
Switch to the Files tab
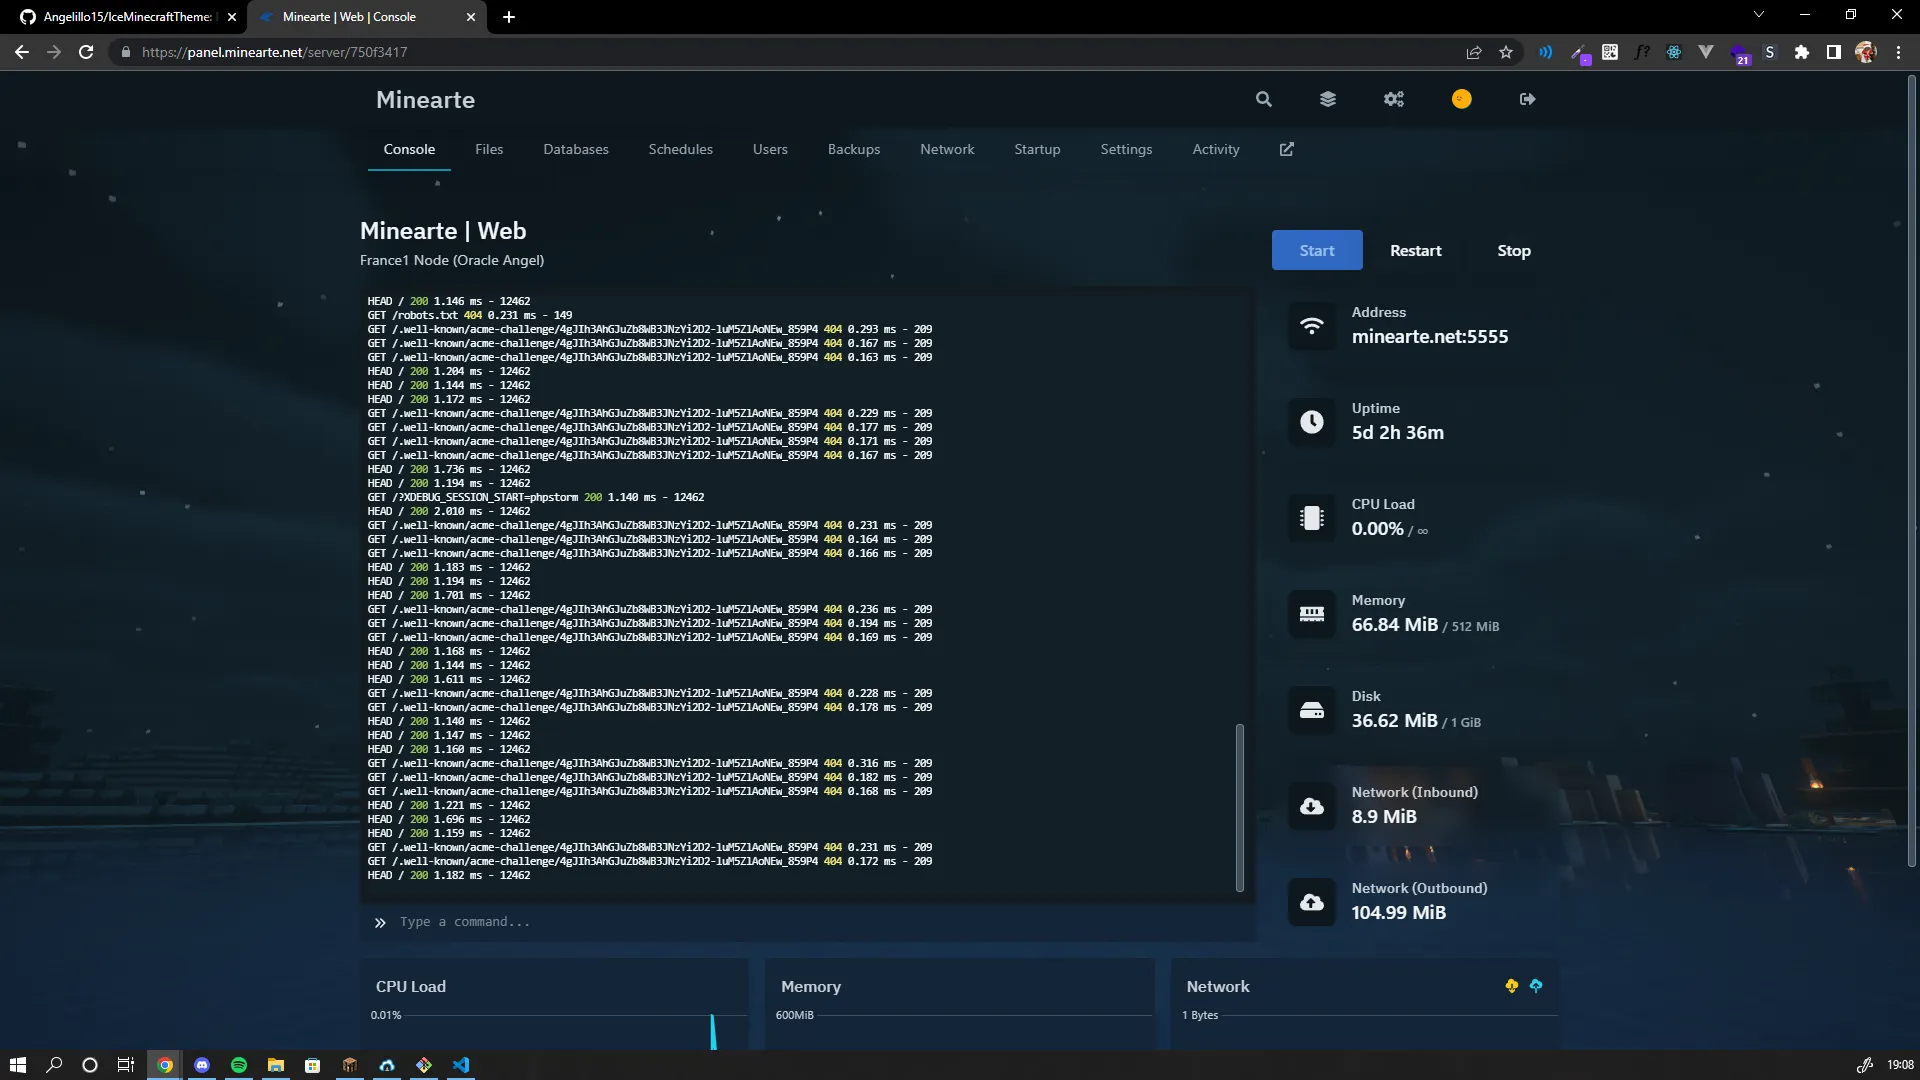[489, 149]
